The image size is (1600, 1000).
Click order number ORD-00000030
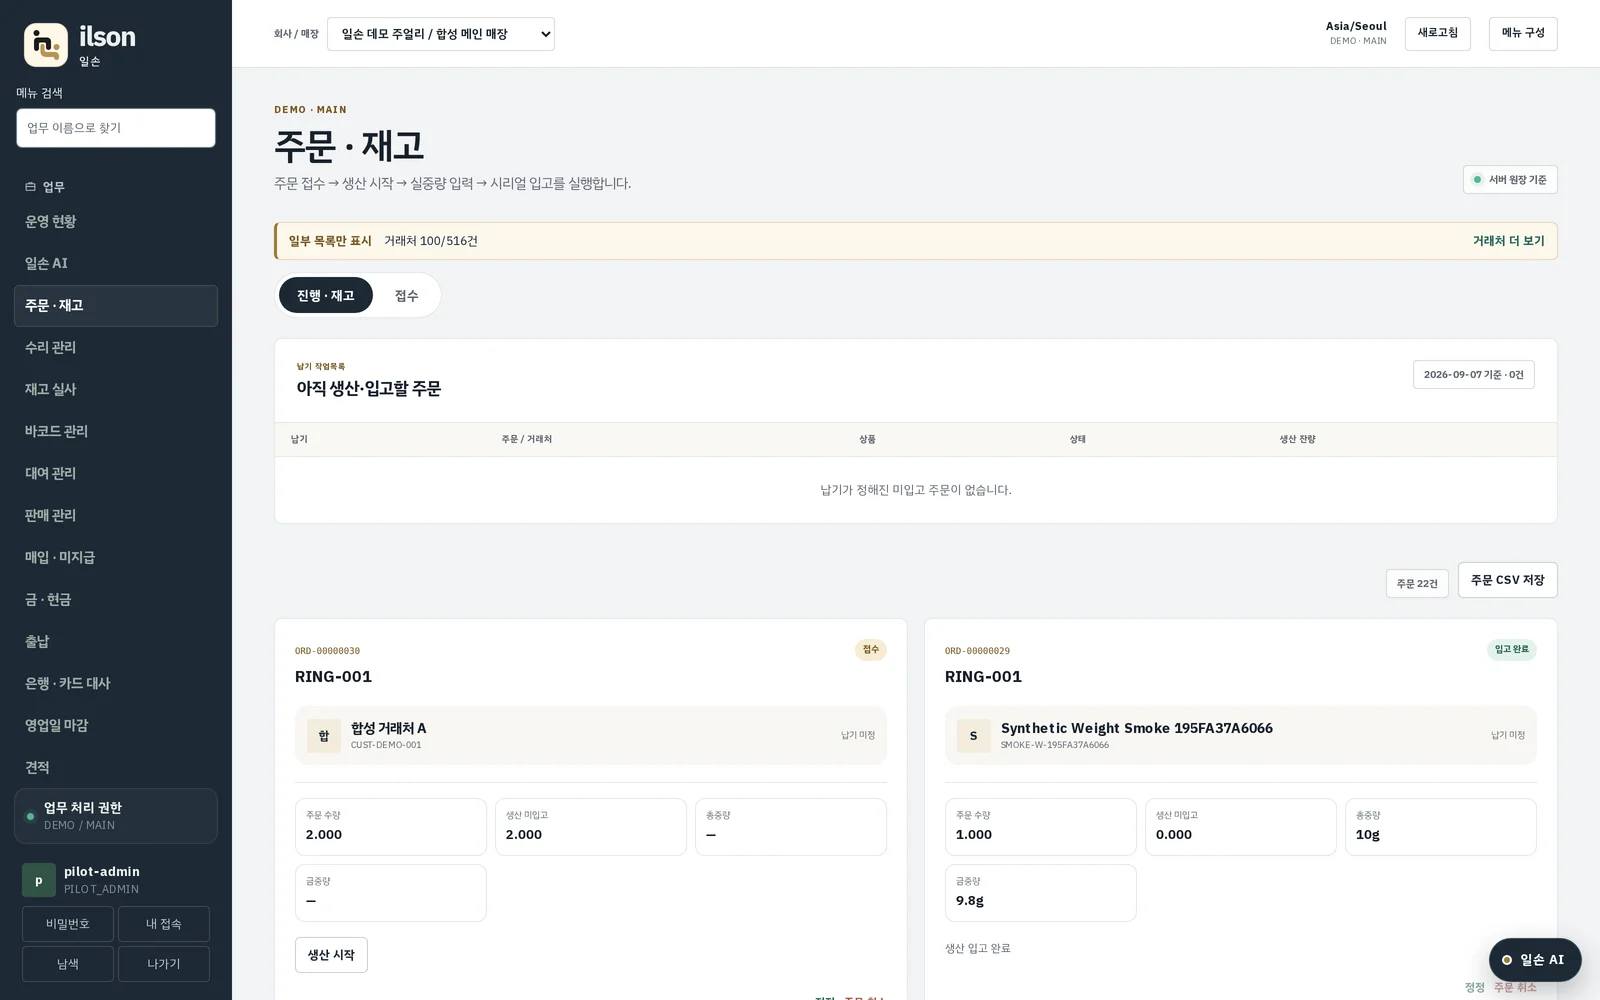(327, 651)
